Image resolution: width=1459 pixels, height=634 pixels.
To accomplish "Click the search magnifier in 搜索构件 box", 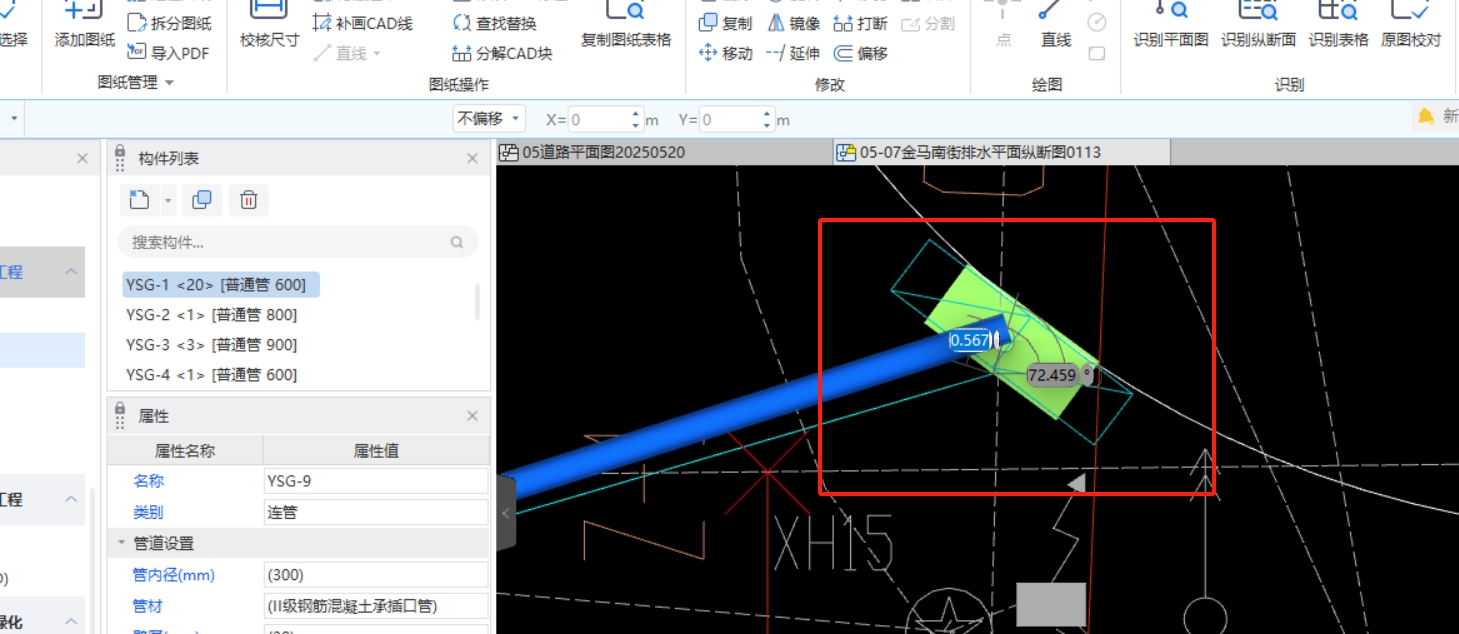I will (457, 242).
